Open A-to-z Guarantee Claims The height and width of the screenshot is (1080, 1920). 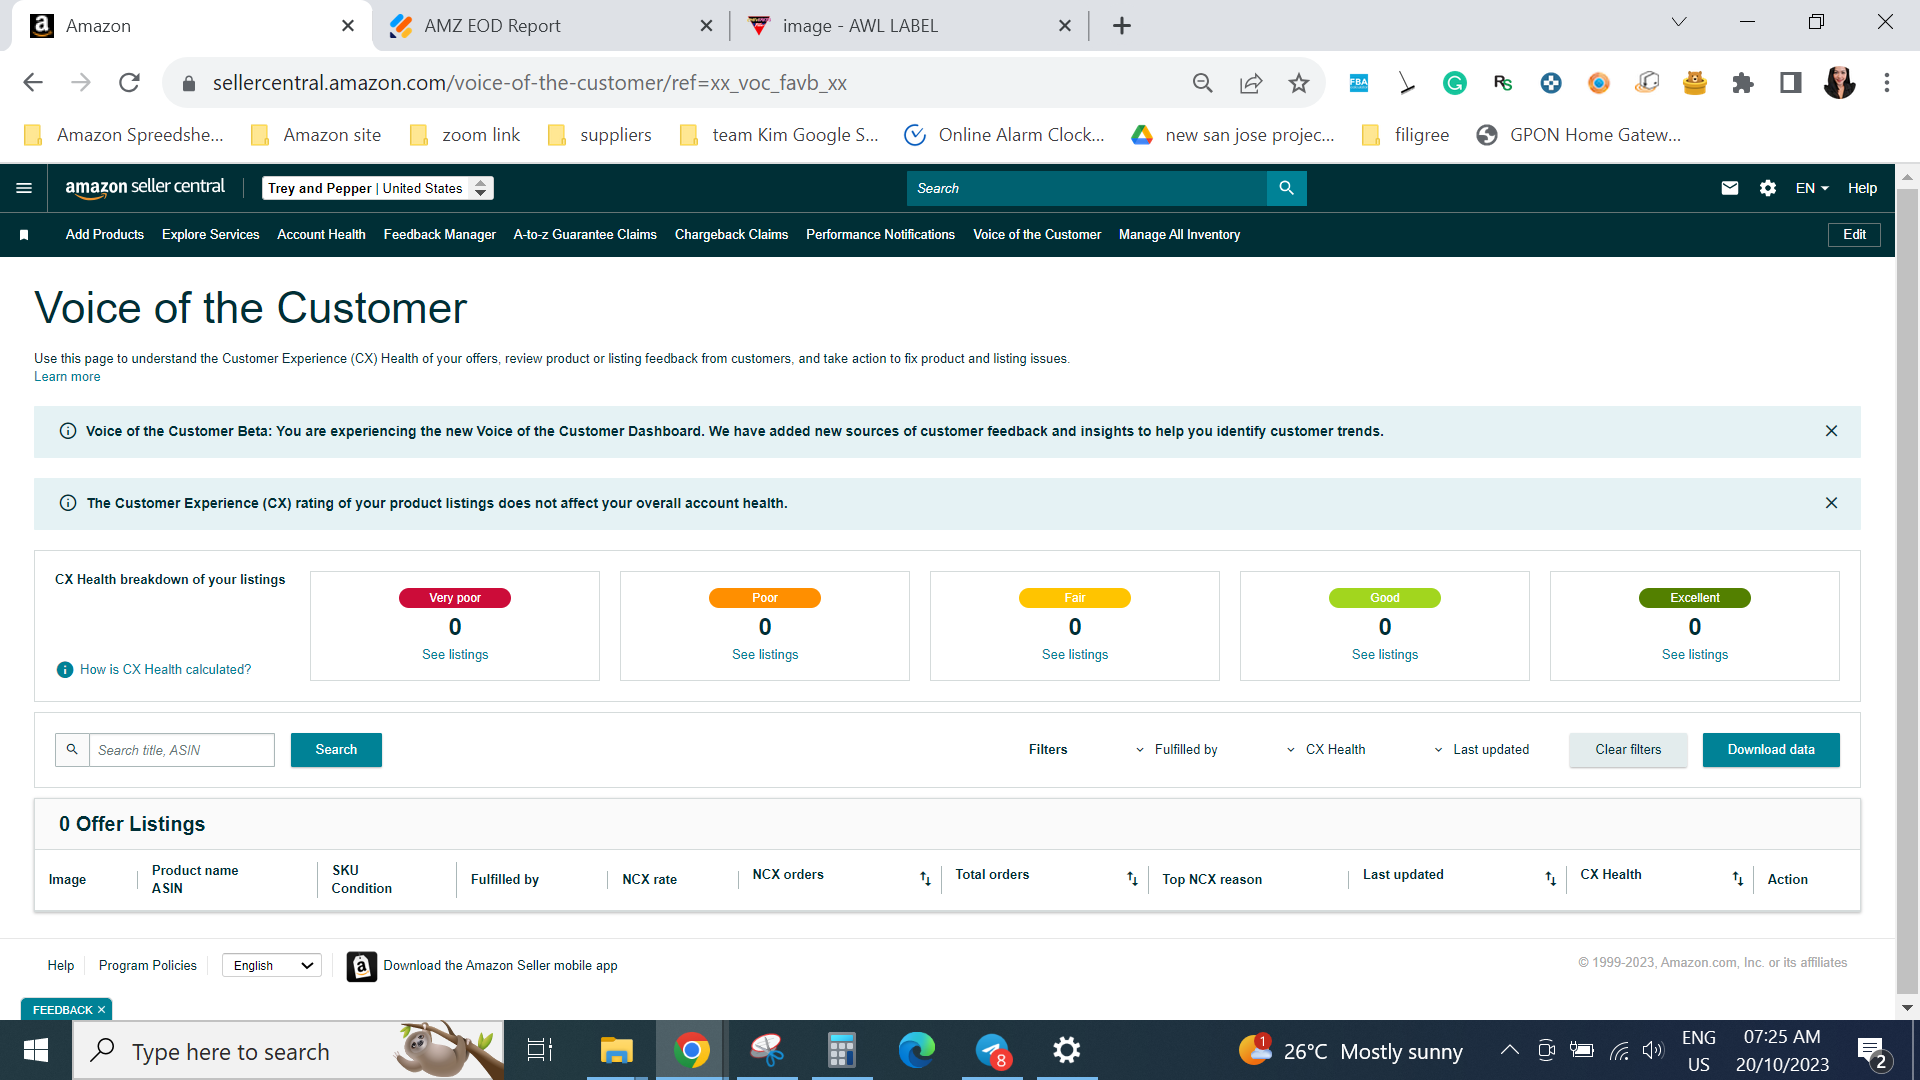tap(585, 235)
